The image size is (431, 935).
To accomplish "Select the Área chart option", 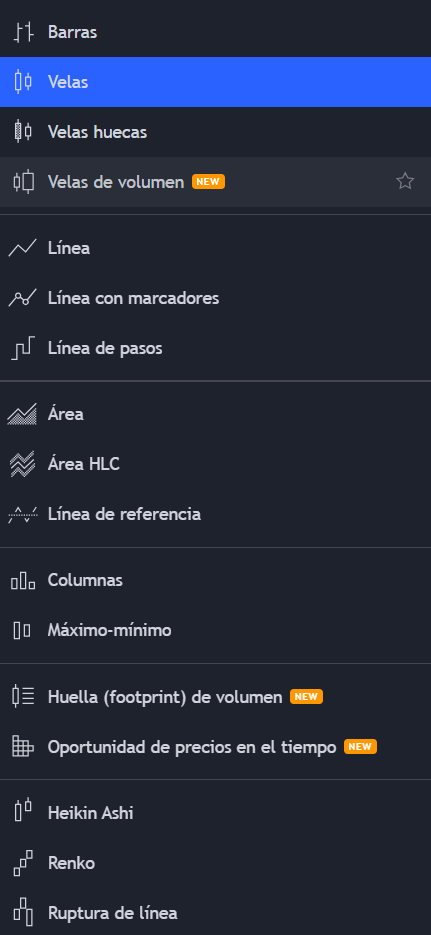I will pos(215,414).
